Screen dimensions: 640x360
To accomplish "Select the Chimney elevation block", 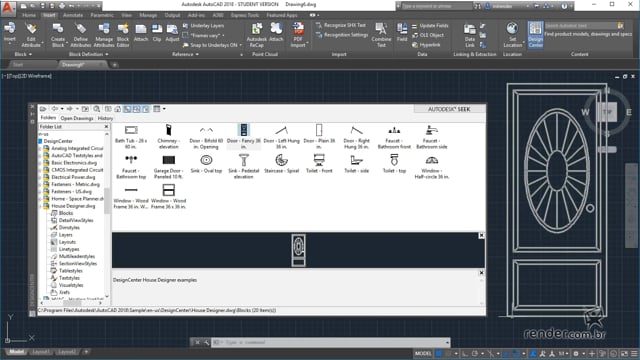I will click(x=169, y=137).
